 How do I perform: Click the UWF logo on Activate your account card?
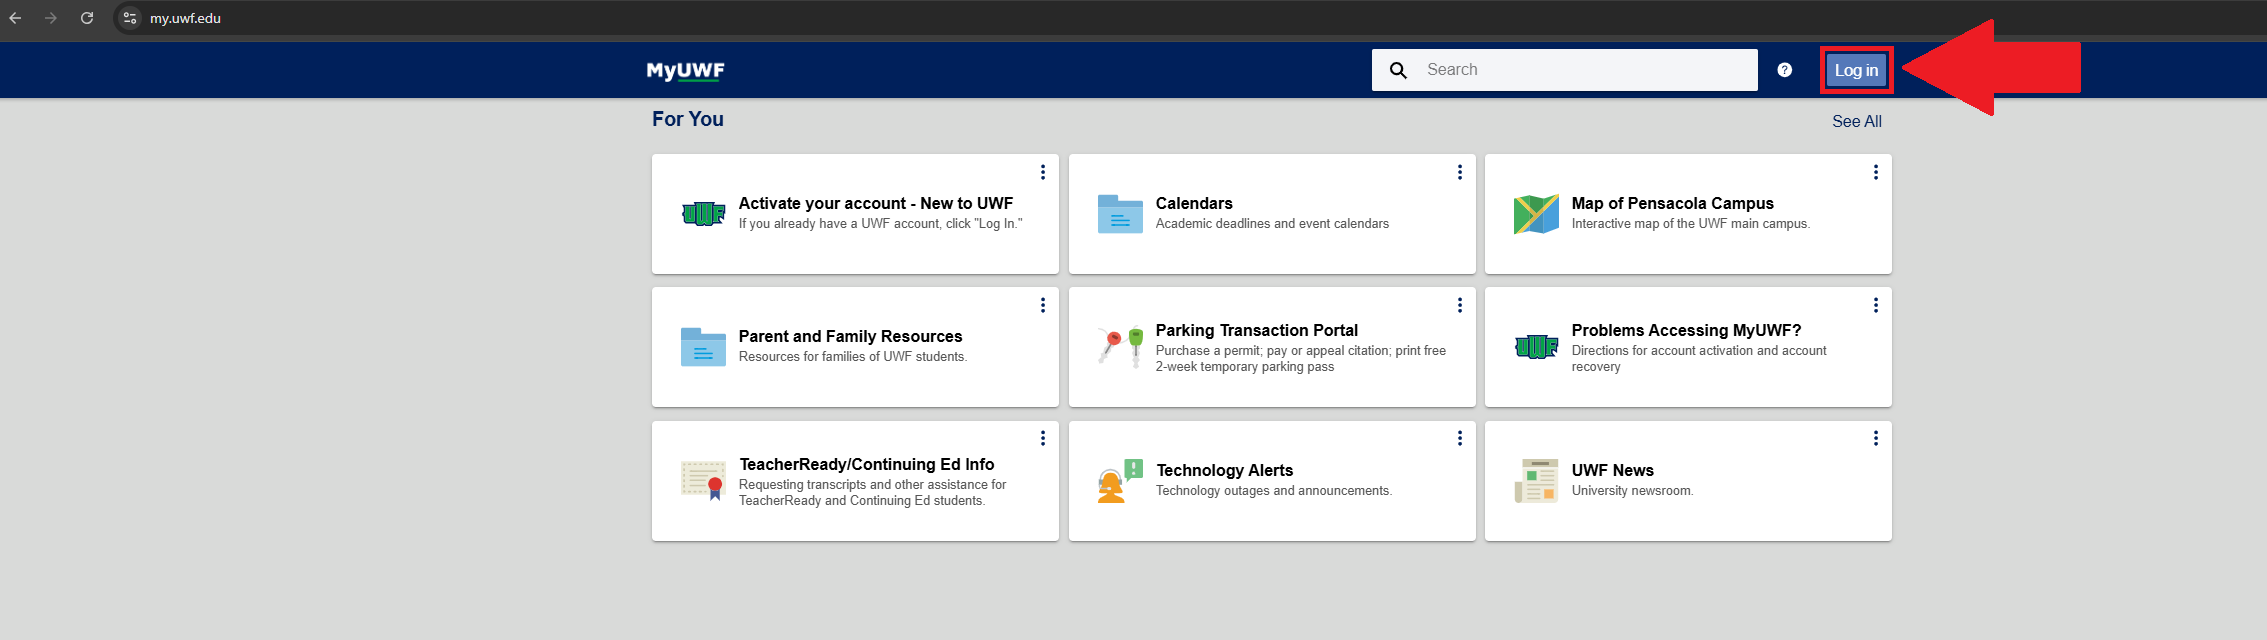click(703, 213)
